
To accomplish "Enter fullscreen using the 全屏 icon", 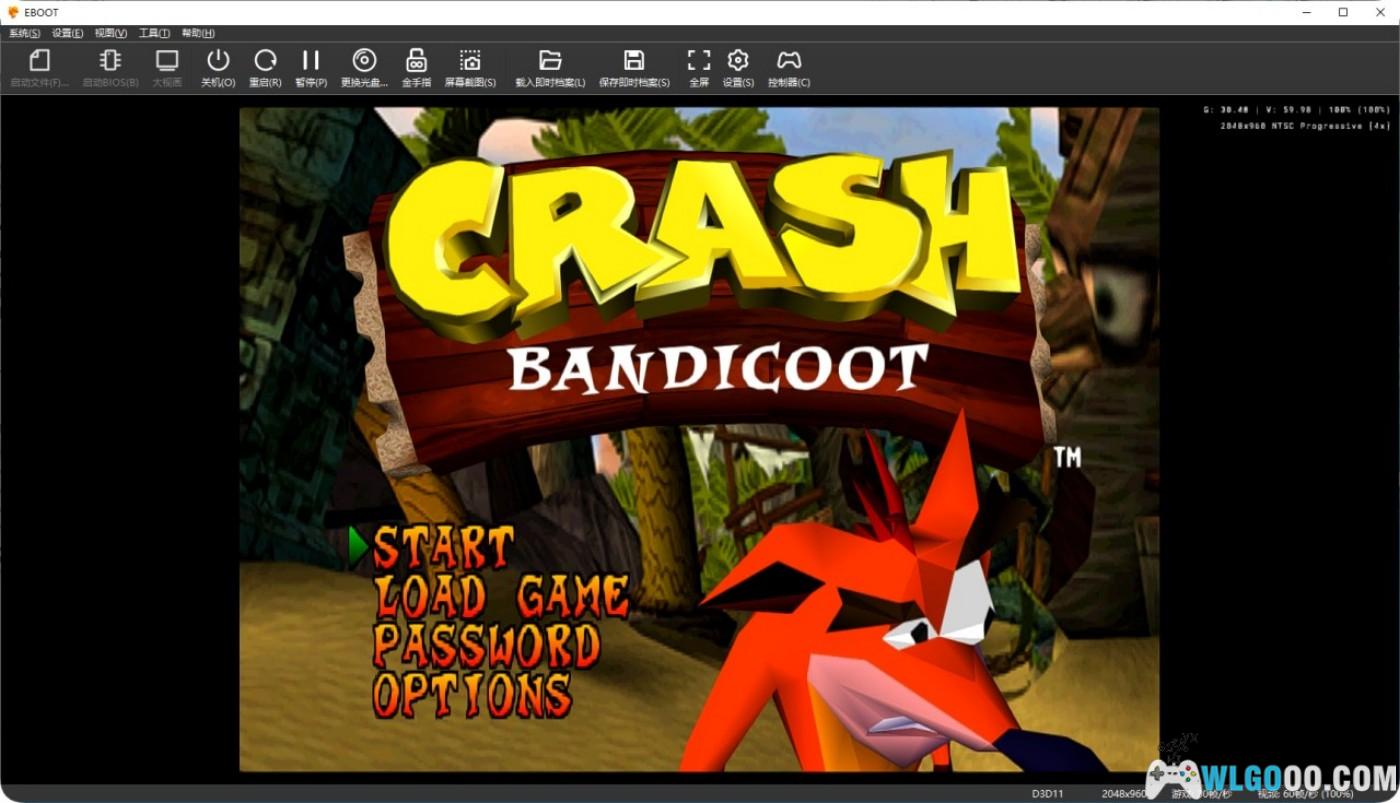I will (699, 62).
